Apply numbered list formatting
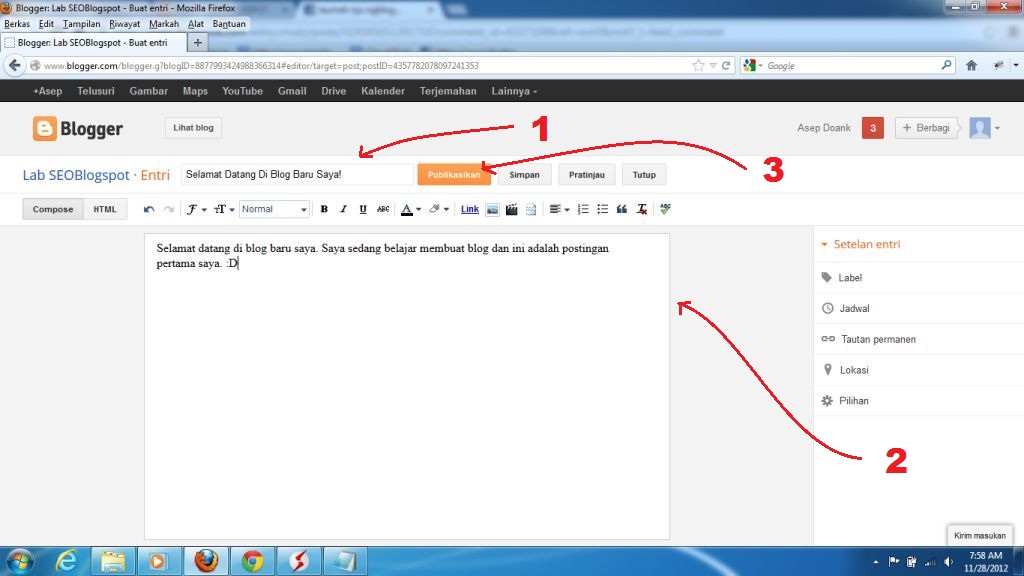Screen dimensions: 1024x576 [x=583, y=209]
